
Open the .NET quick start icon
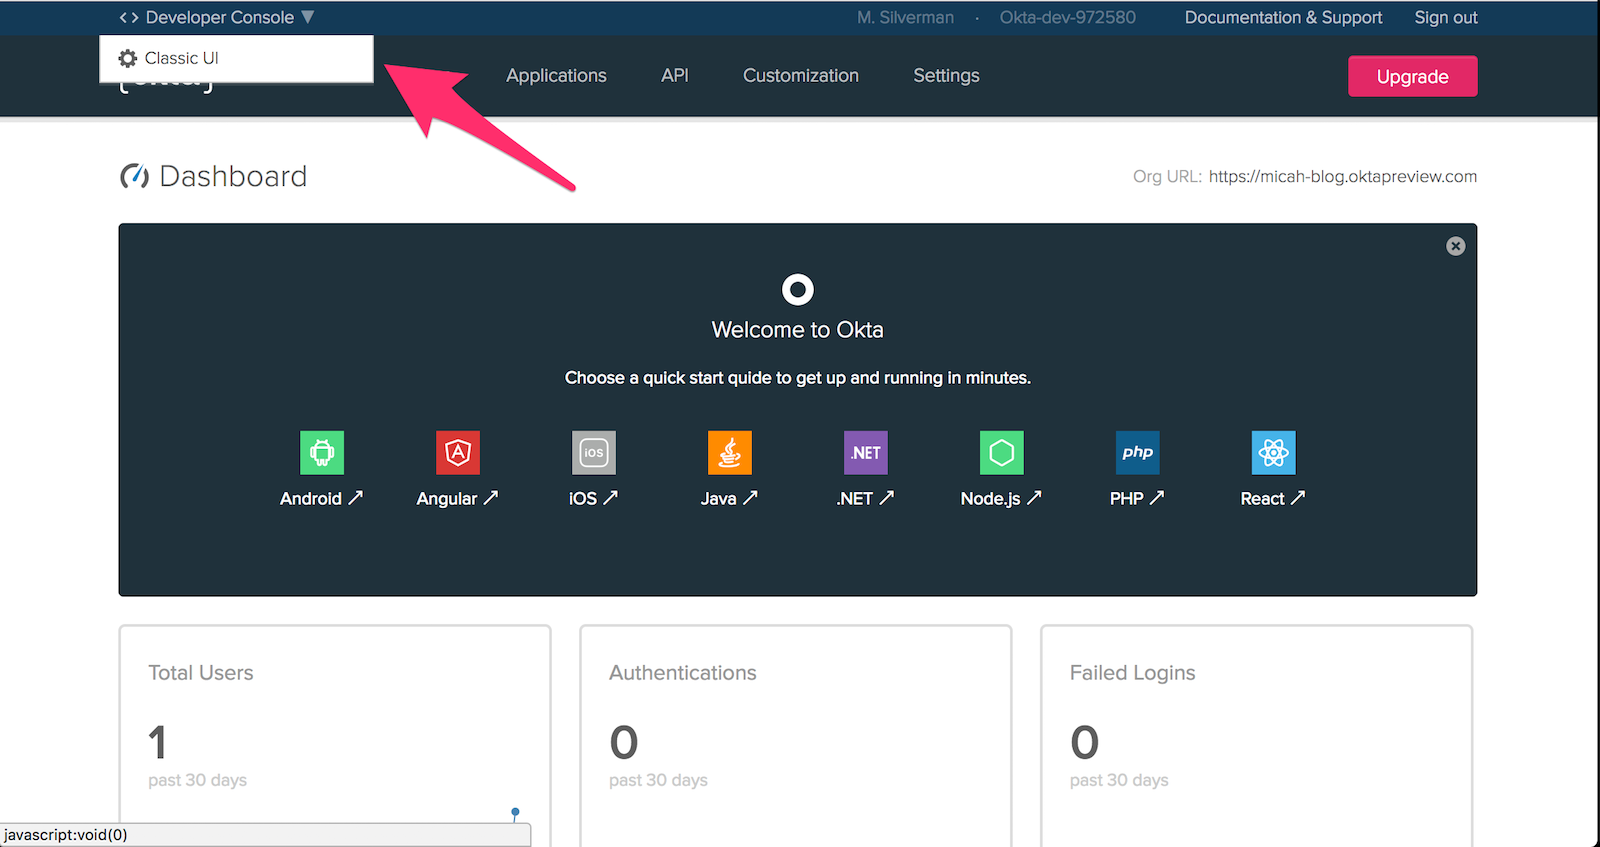pyautogui.click(x=865, y=453)
